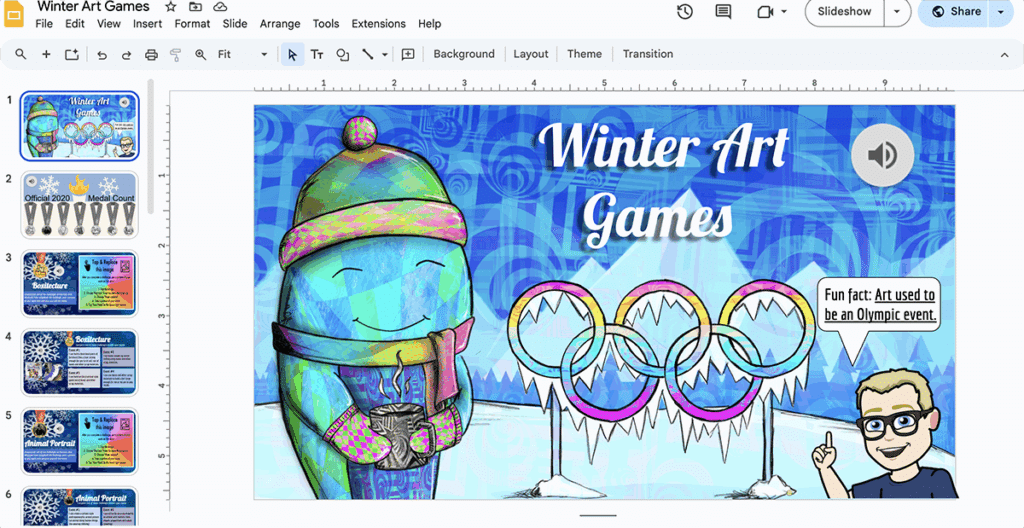The width and height of the screenshot is (1024, 528).
Task: Click the Transition button
Action: pyautogui.click(x=647, y=54)
